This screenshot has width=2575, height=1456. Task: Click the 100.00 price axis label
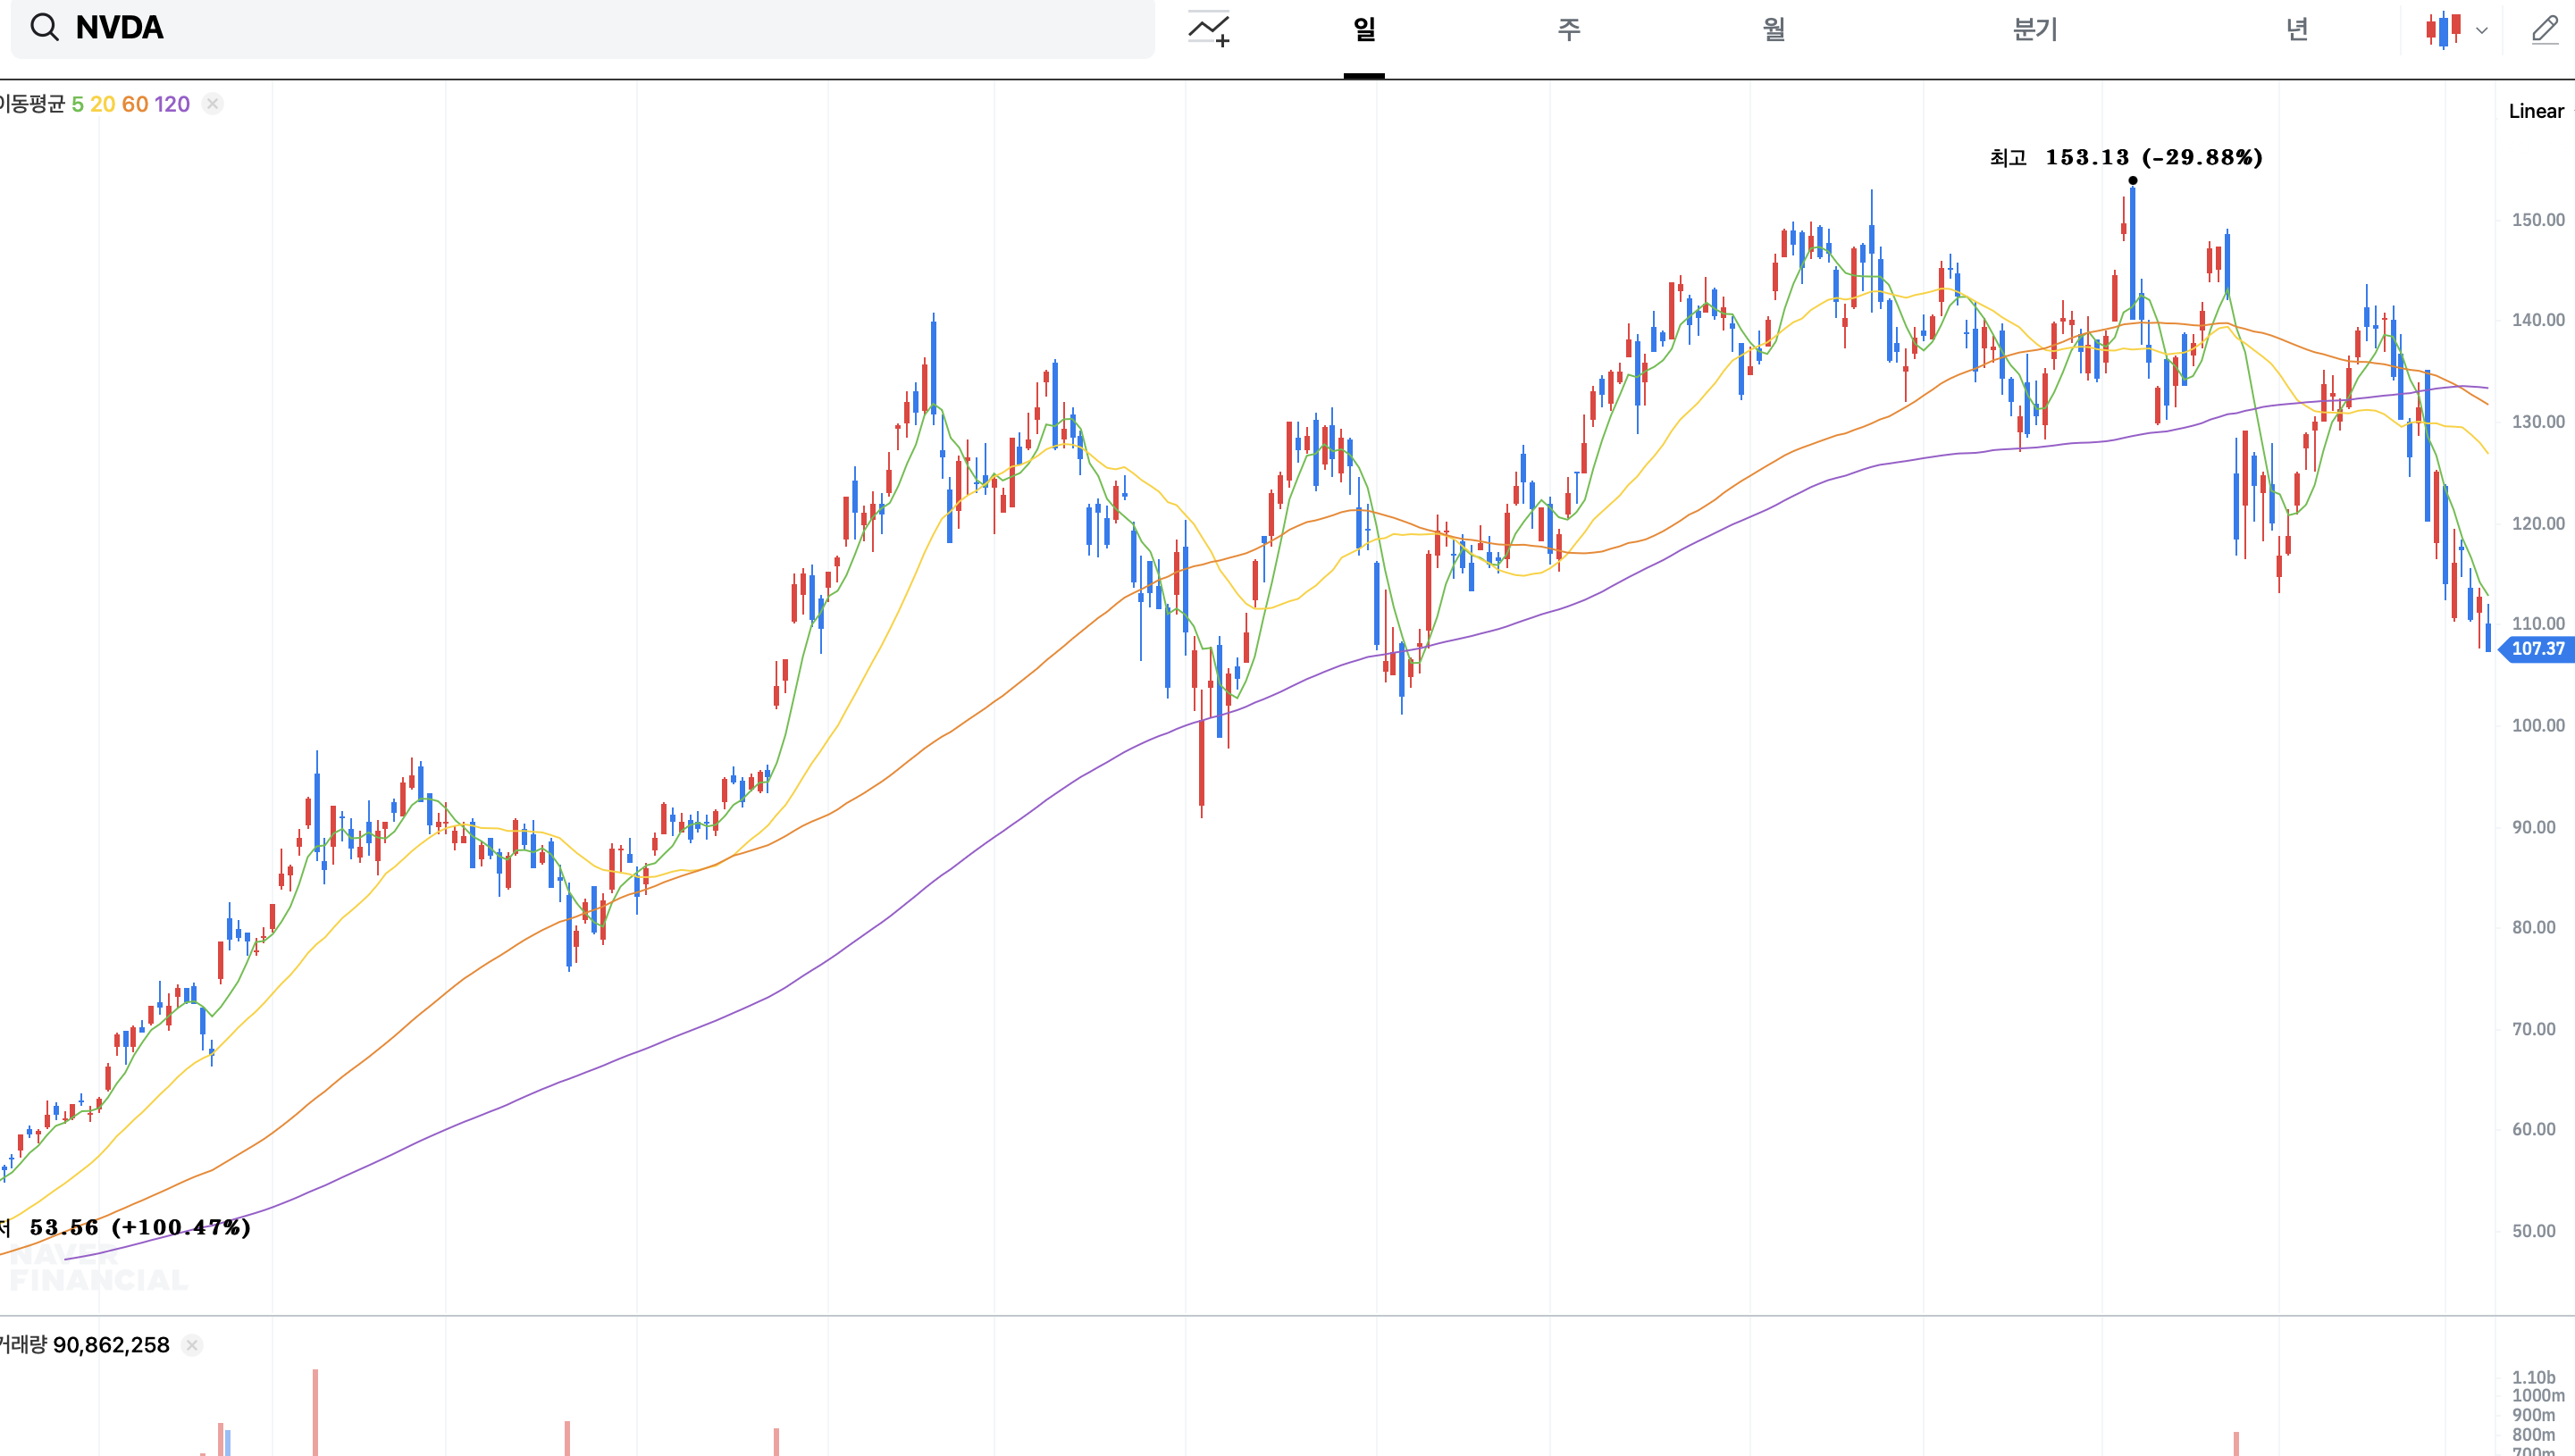(2538, 725)
